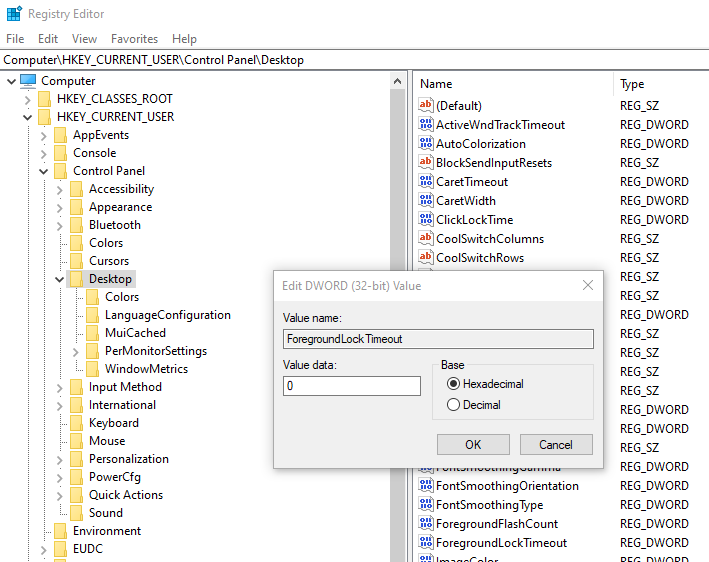
Task: Click the Sound folder icon
Action: (x=76, y=513)
